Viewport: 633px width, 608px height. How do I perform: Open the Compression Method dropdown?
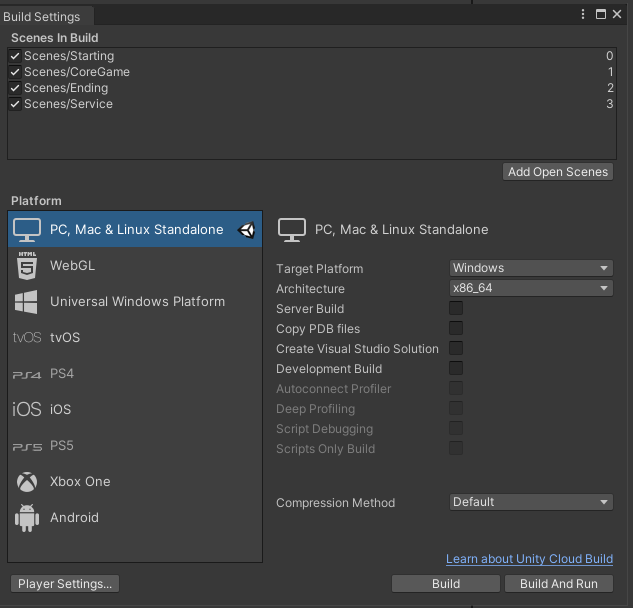click(531, 502)
